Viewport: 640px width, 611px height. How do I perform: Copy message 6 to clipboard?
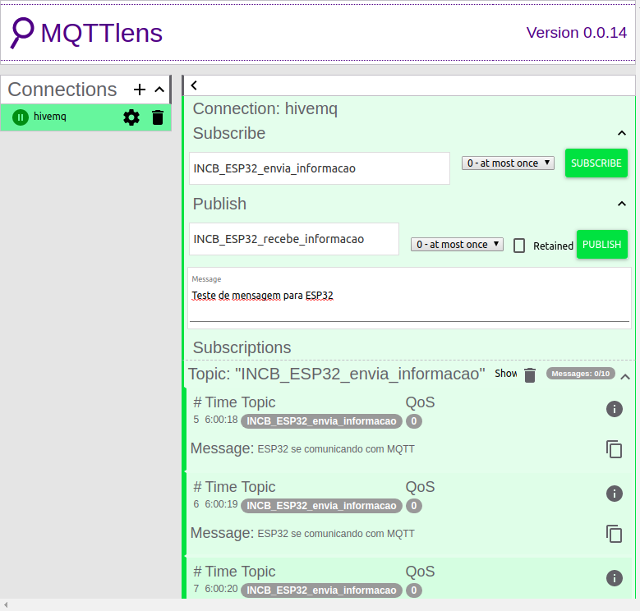click(x=614, y=534)
